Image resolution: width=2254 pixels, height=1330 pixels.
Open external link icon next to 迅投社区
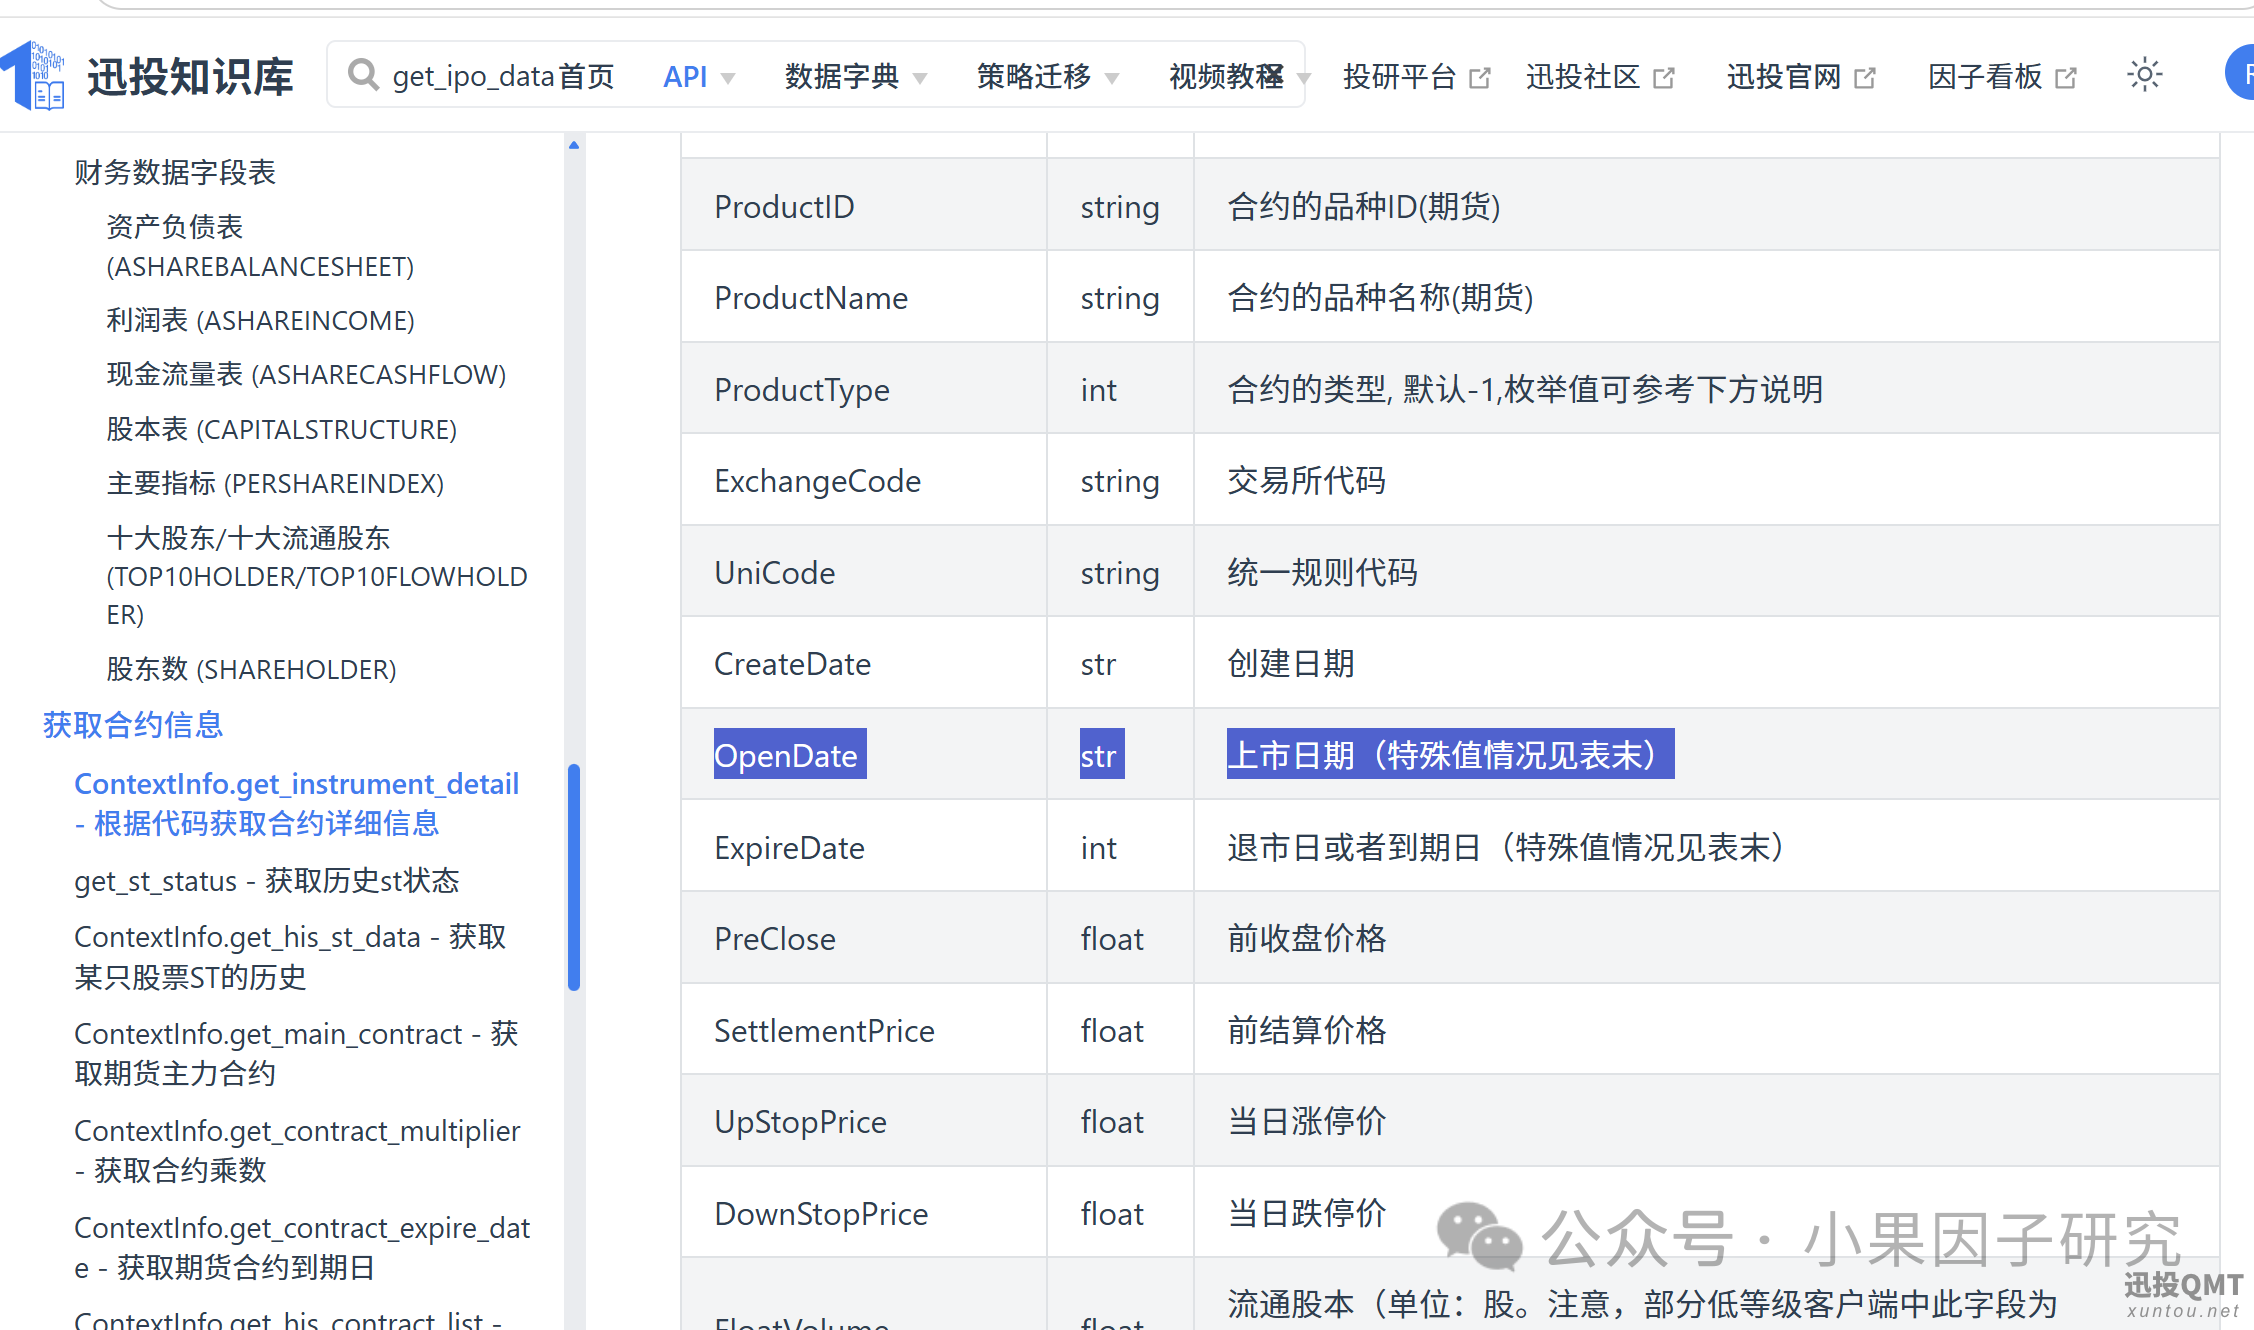pos(1664,77)
